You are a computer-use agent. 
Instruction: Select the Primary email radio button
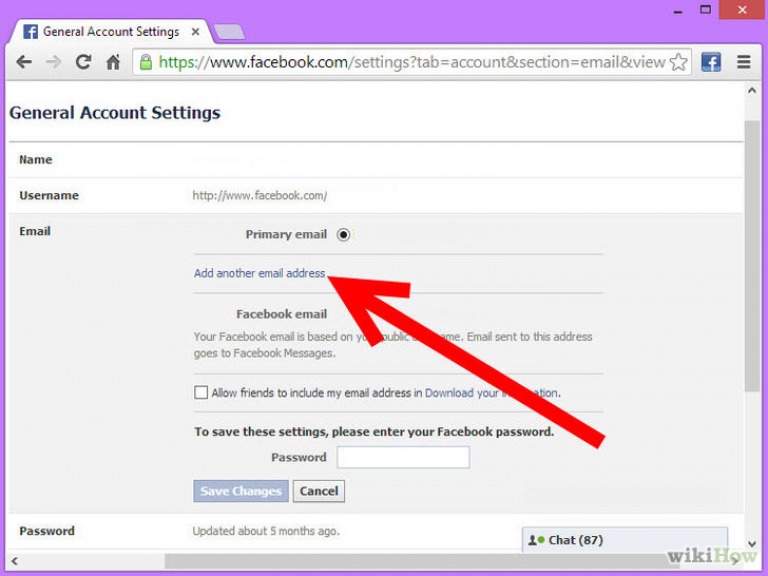coord(343,235)
